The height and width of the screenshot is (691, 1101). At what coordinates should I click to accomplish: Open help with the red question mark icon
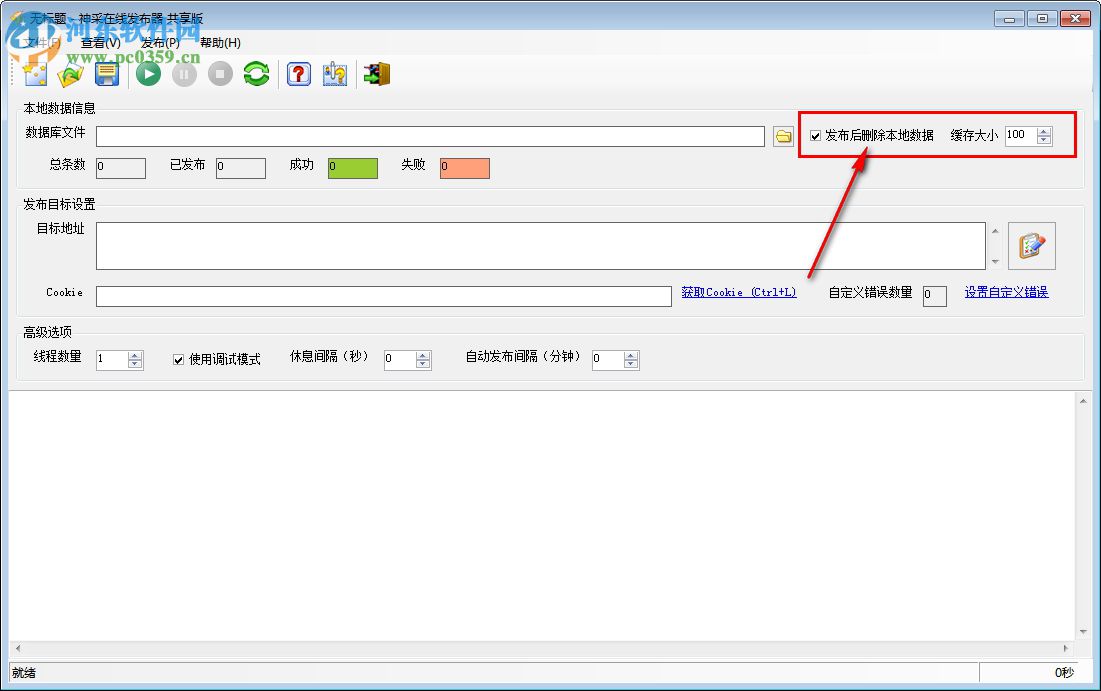[299, 74]
